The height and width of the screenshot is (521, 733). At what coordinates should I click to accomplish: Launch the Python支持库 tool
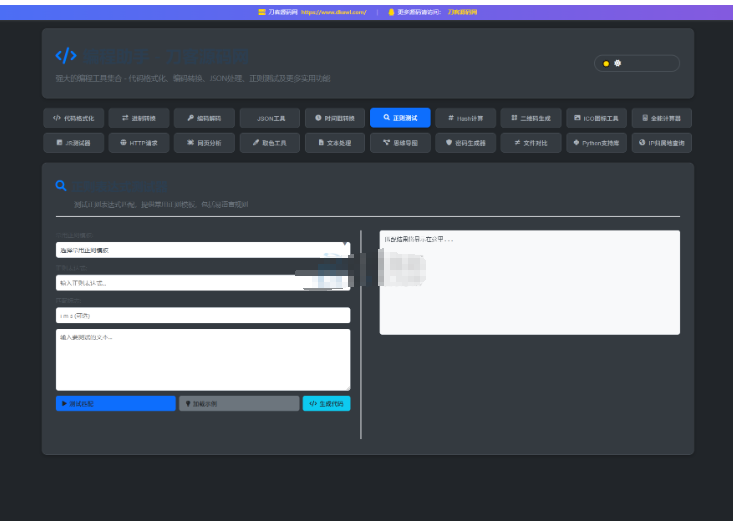(x=596, y=143)
